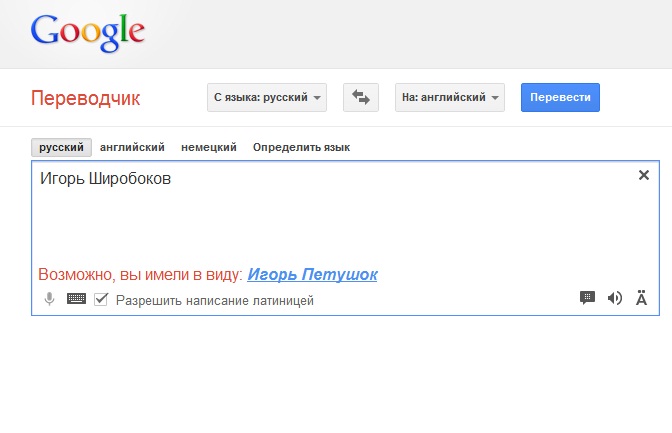Click the microphone voice input icon
Image resolution: width=672 pixels, height=433 pixels.
click(x=50, y=299)
